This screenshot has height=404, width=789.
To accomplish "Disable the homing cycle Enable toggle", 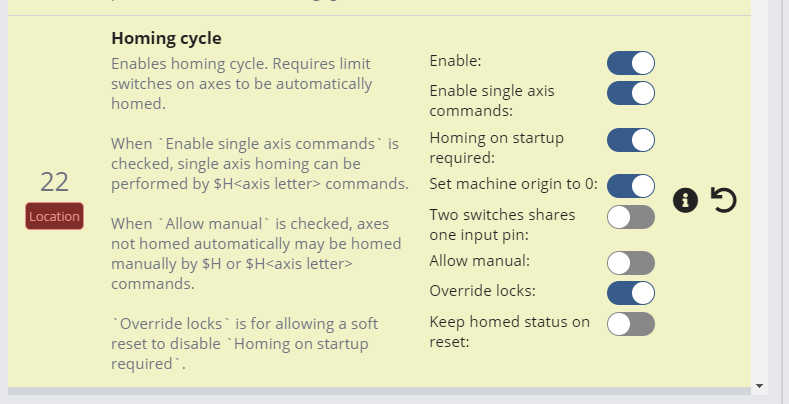I will pyautogui.click(x=630, y=63).
